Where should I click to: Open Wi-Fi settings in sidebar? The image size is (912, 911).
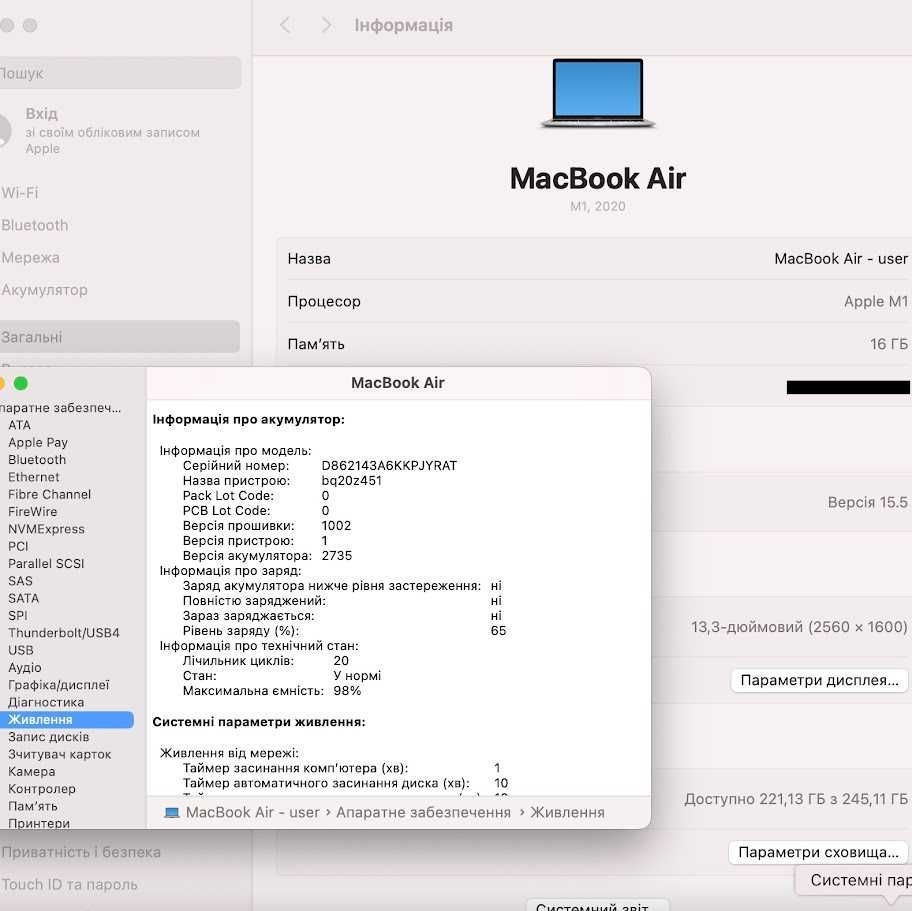click(20, 193)
